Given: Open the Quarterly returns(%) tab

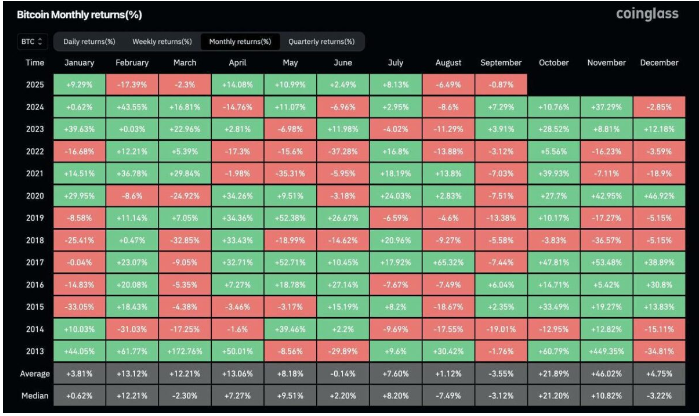Looking at the screenshot, I should (320, 42).
